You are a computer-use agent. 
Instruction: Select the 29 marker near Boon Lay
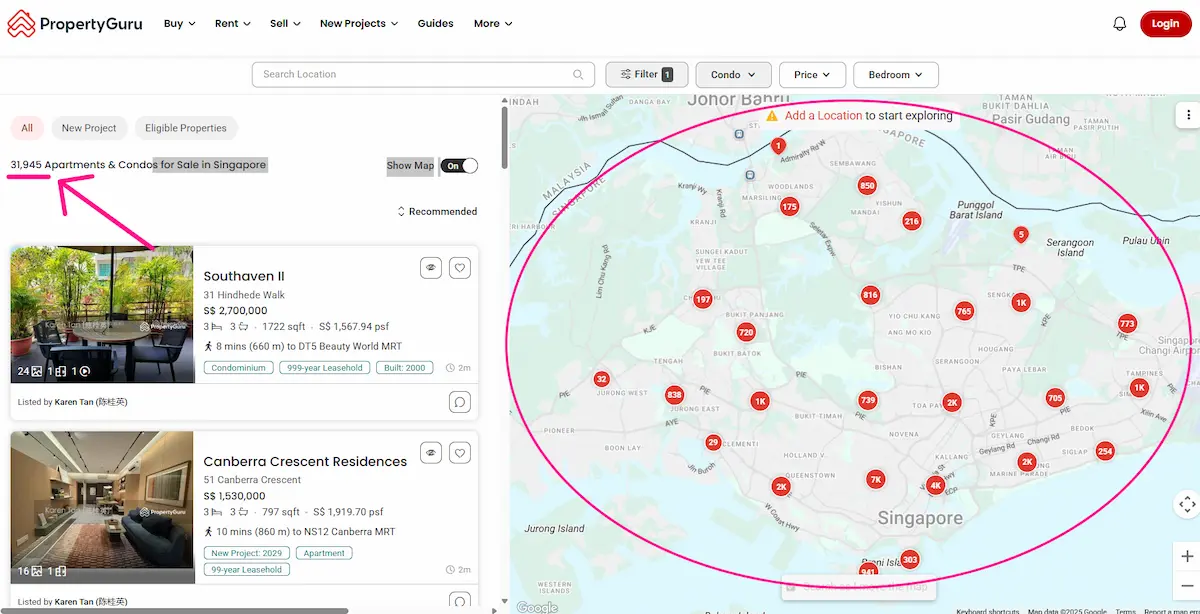coord(713,442)
